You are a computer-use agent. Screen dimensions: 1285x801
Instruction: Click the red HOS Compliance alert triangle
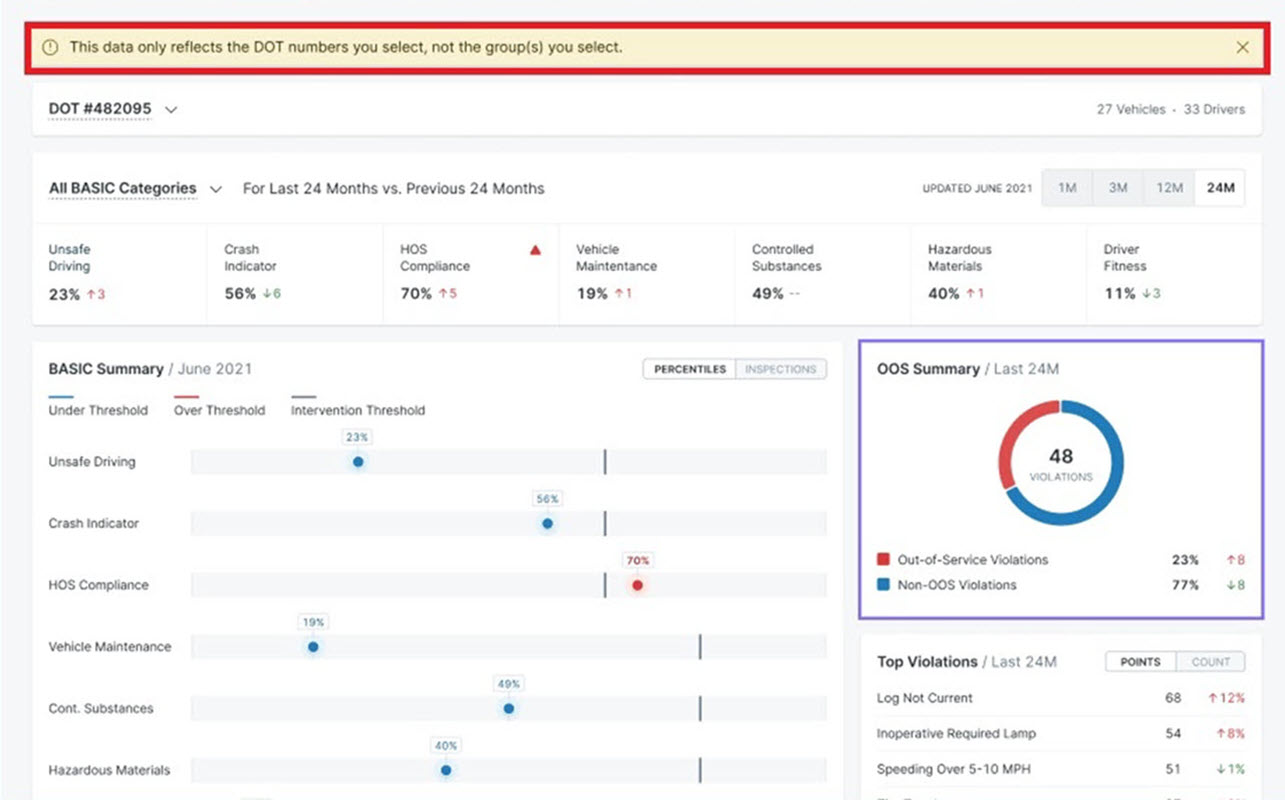point(535,250)
